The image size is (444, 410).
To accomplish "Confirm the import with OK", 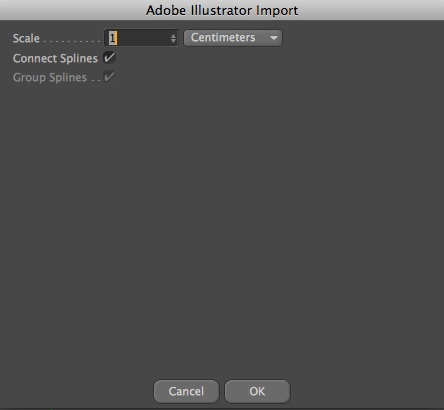I will tap(257, 391).
